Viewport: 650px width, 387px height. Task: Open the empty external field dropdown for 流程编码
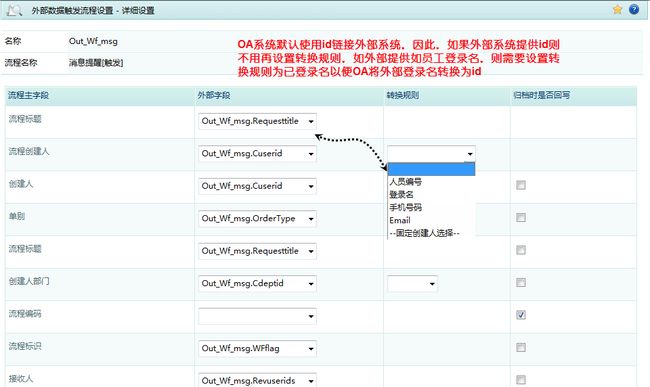257,316
